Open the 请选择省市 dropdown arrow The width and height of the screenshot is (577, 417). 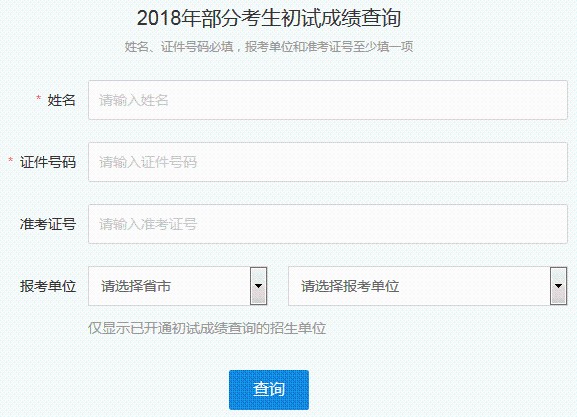(x=258, y=286)
